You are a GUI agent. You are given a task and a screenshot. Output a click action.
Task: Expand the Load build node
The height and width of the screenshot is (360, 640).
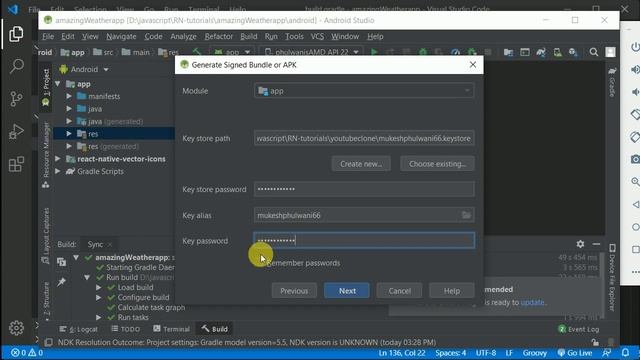[x=99, y=287]
